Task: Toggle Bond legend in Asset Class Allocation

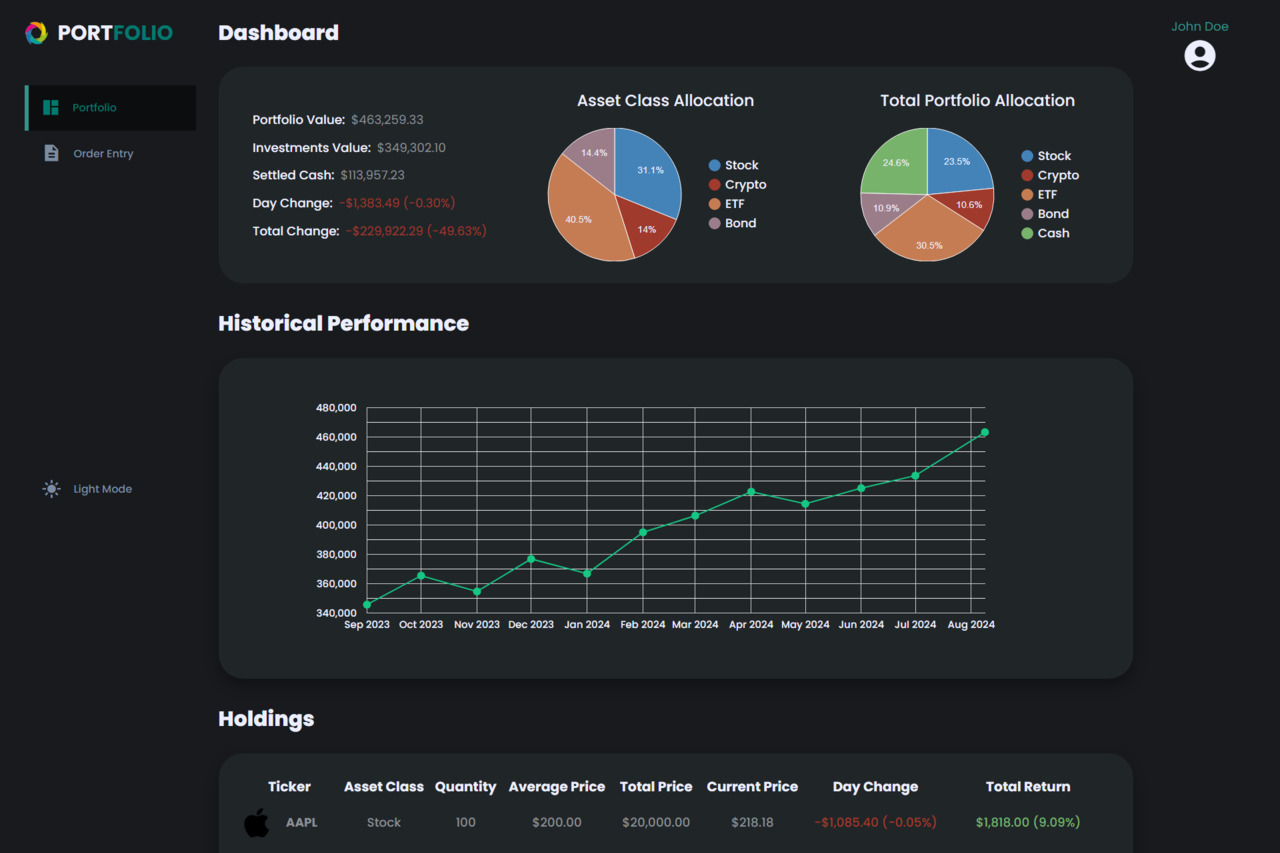Action: click(732, 223)
